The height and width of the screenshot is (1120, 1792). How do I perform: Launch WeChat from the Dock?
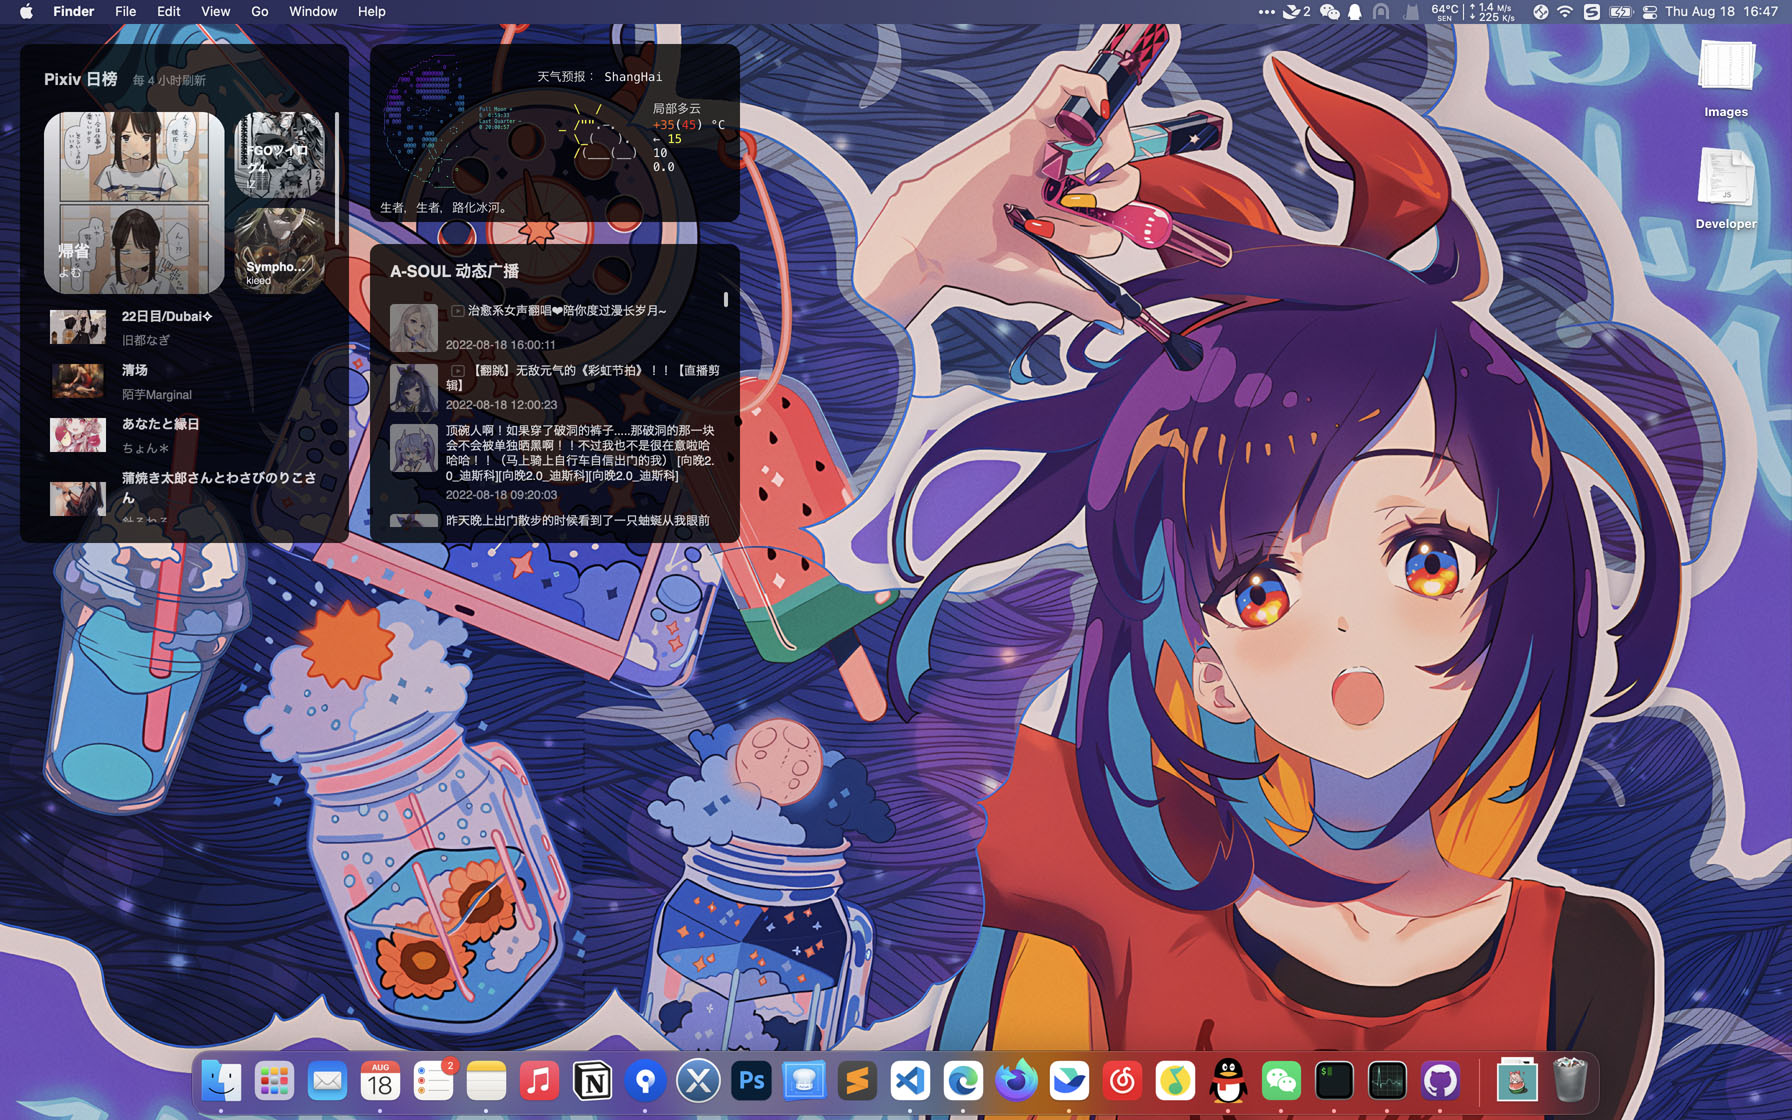click(x=1281, y=1081)
